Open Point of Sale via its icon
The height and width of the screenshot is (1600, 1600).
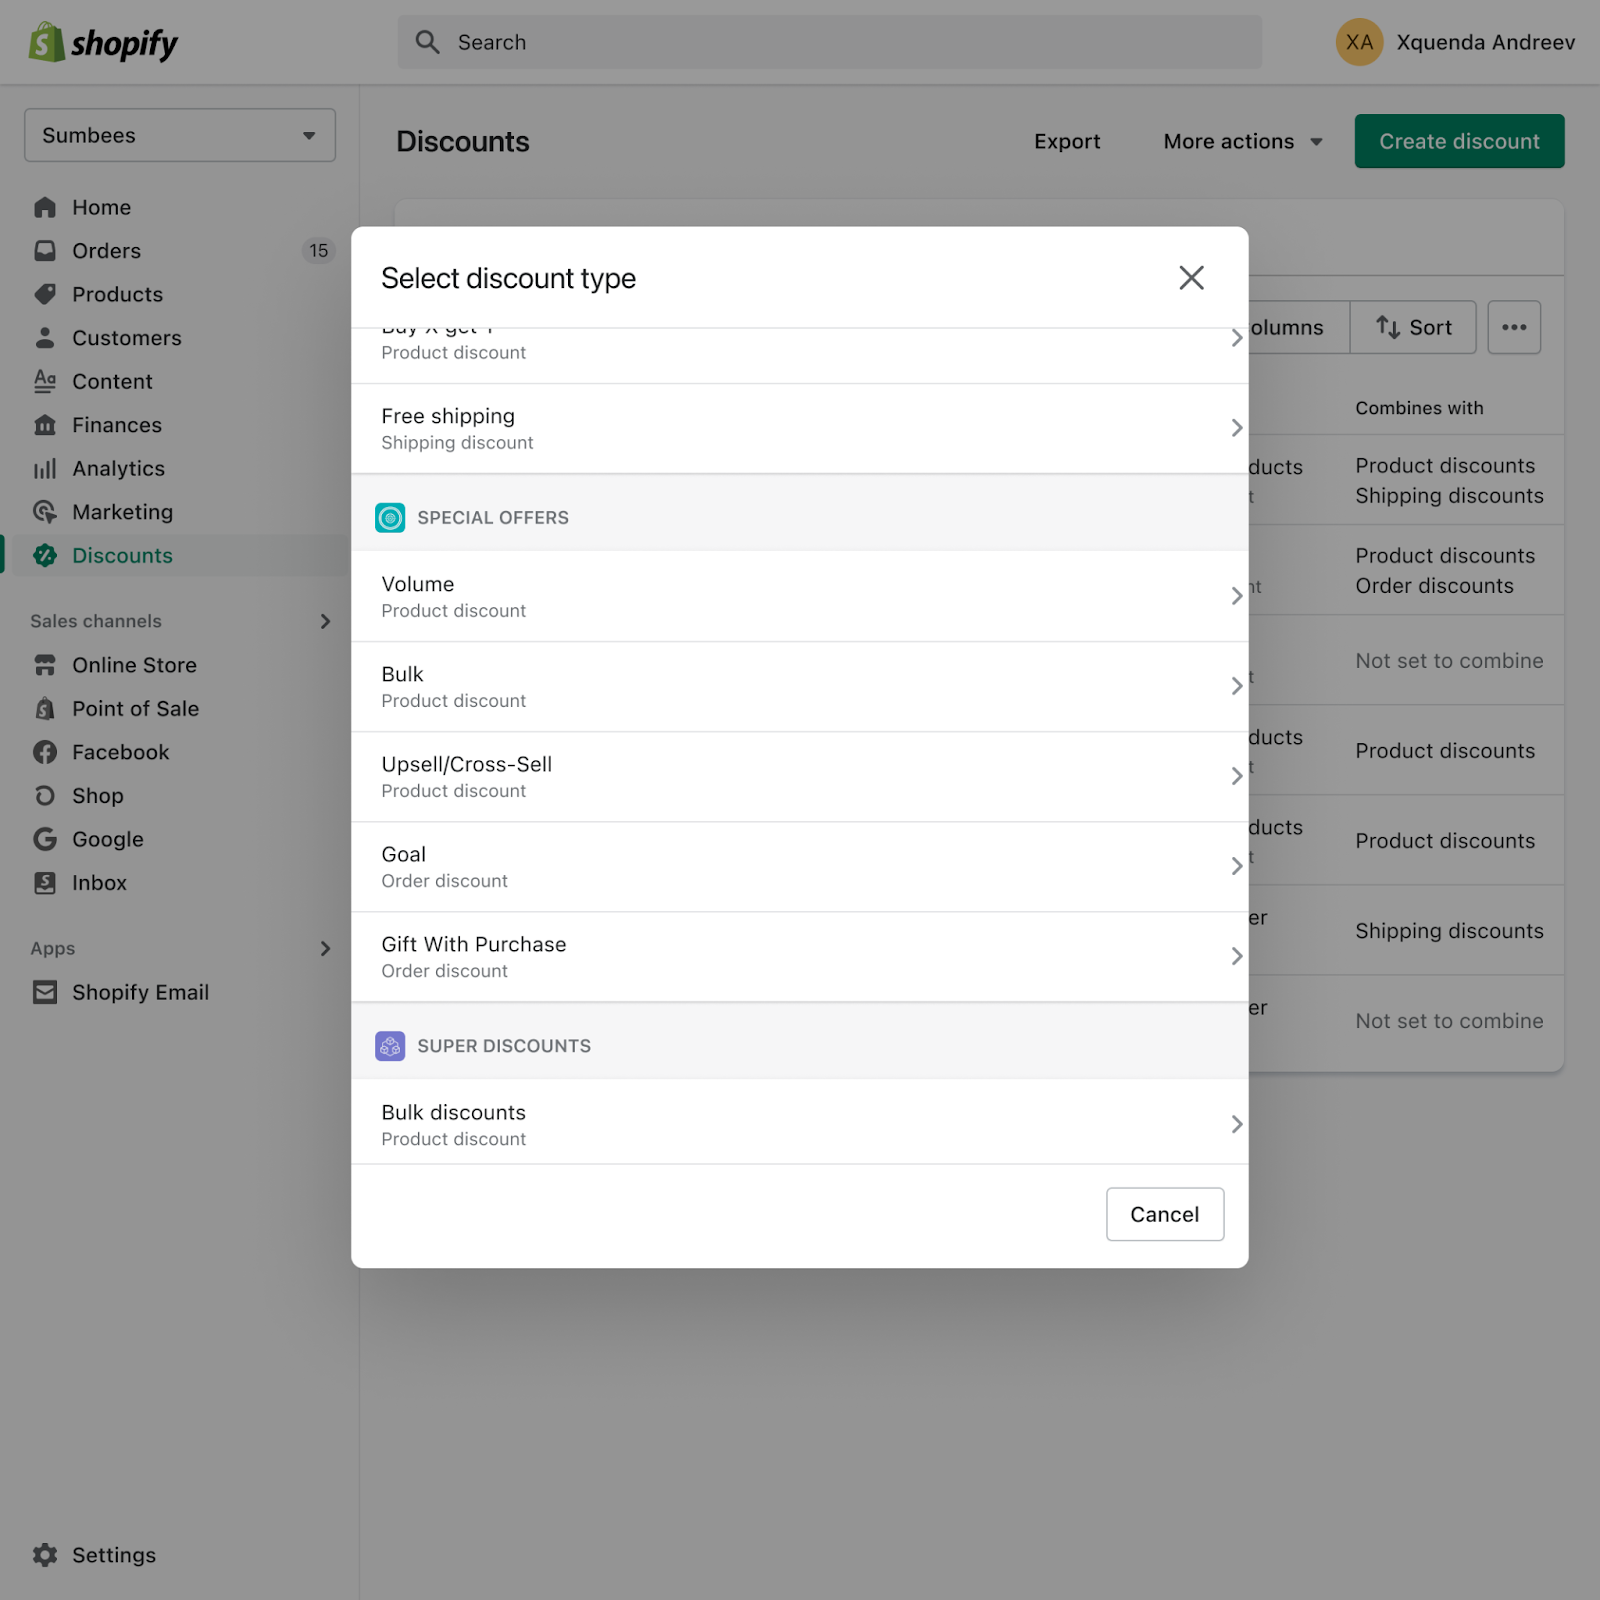(45, 708)
